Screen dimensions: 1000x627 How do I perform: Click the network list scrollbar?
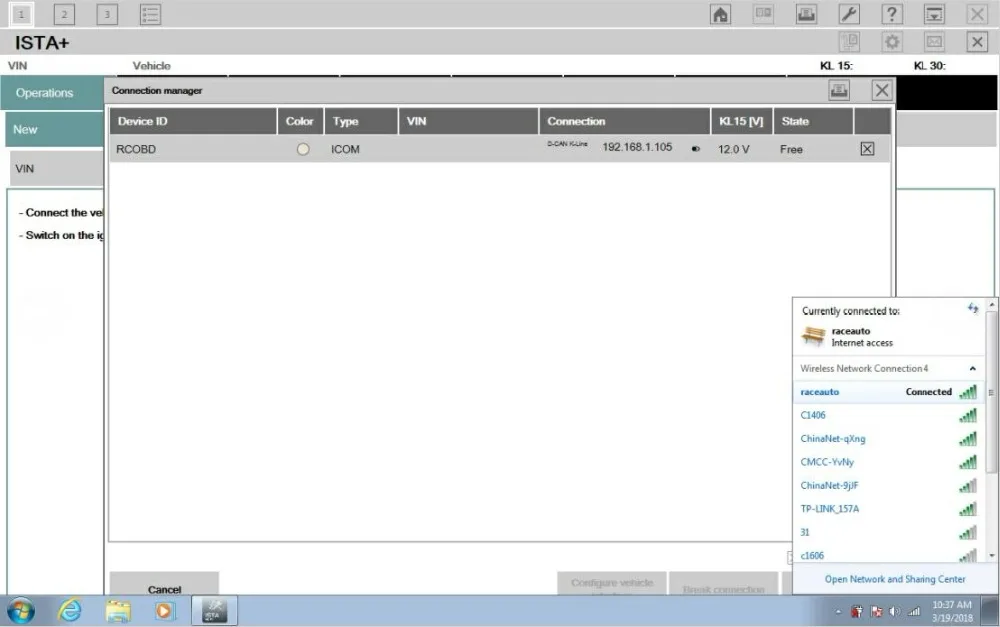click(991, 392)
